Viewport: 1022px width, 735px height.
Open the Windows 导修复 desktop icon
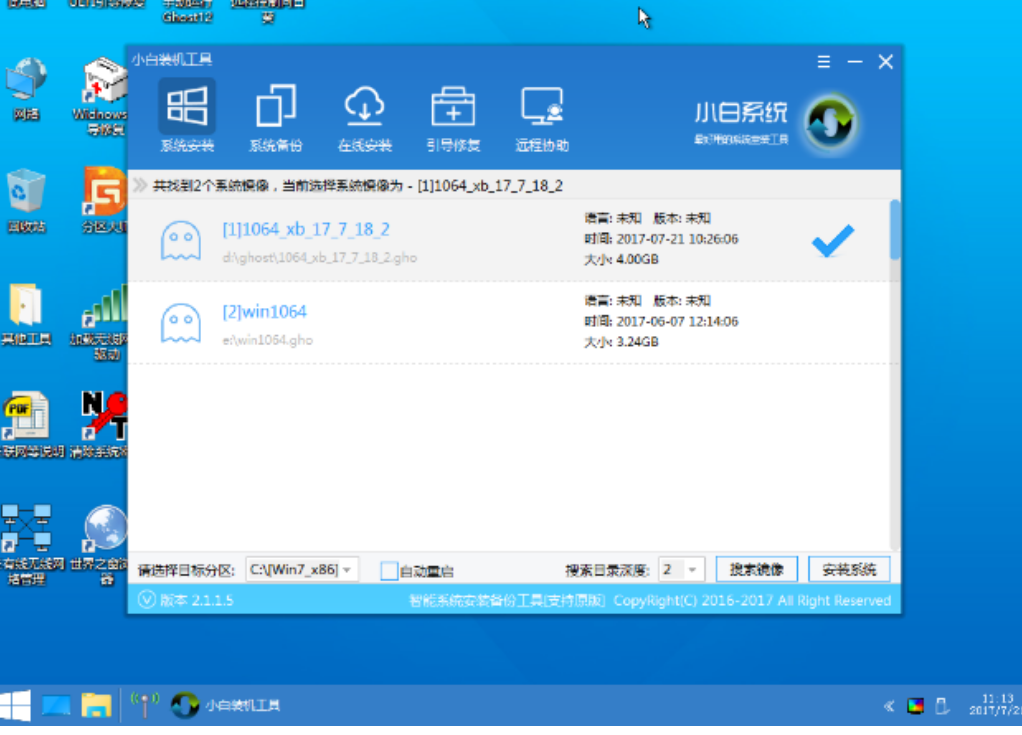102,96
